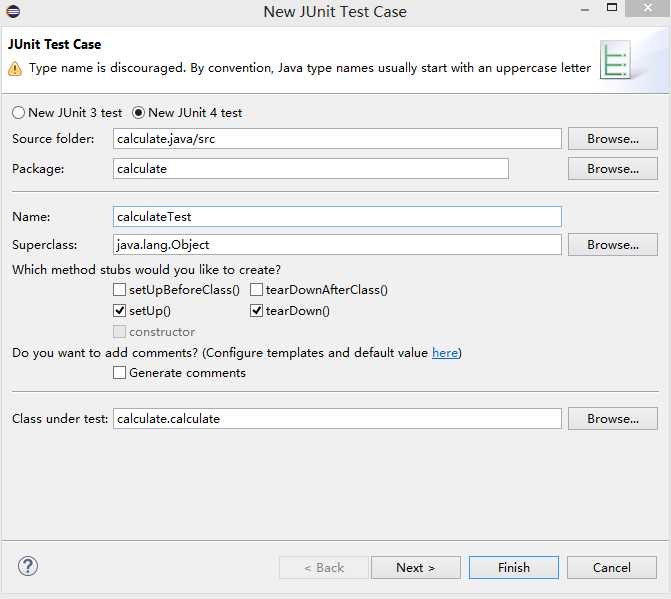Focus the Package text field
671x599 pixels.
coord(311,169)
